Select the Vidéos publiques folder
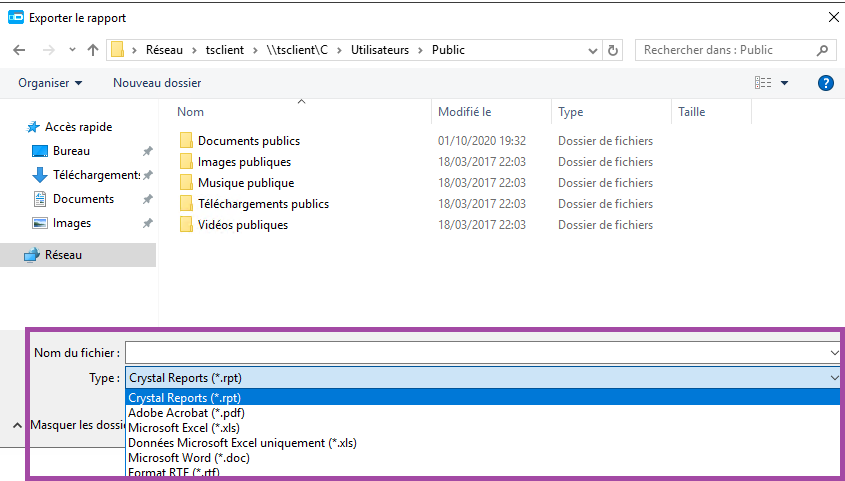The height and width of the screenshot is (481, 845). (x=243, y=225)
